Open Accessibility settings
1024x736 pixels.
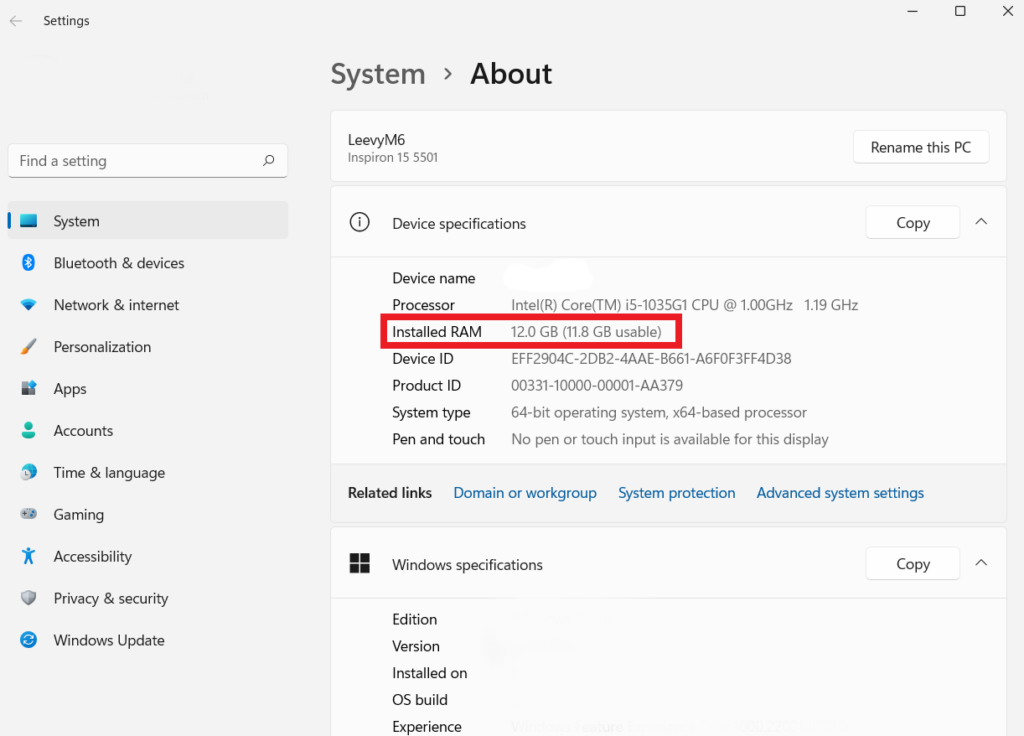[x=93, y=556]
